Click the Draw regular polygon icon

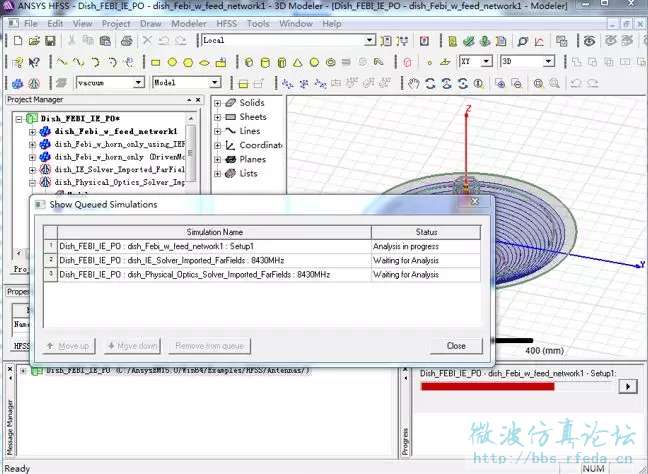188,62
